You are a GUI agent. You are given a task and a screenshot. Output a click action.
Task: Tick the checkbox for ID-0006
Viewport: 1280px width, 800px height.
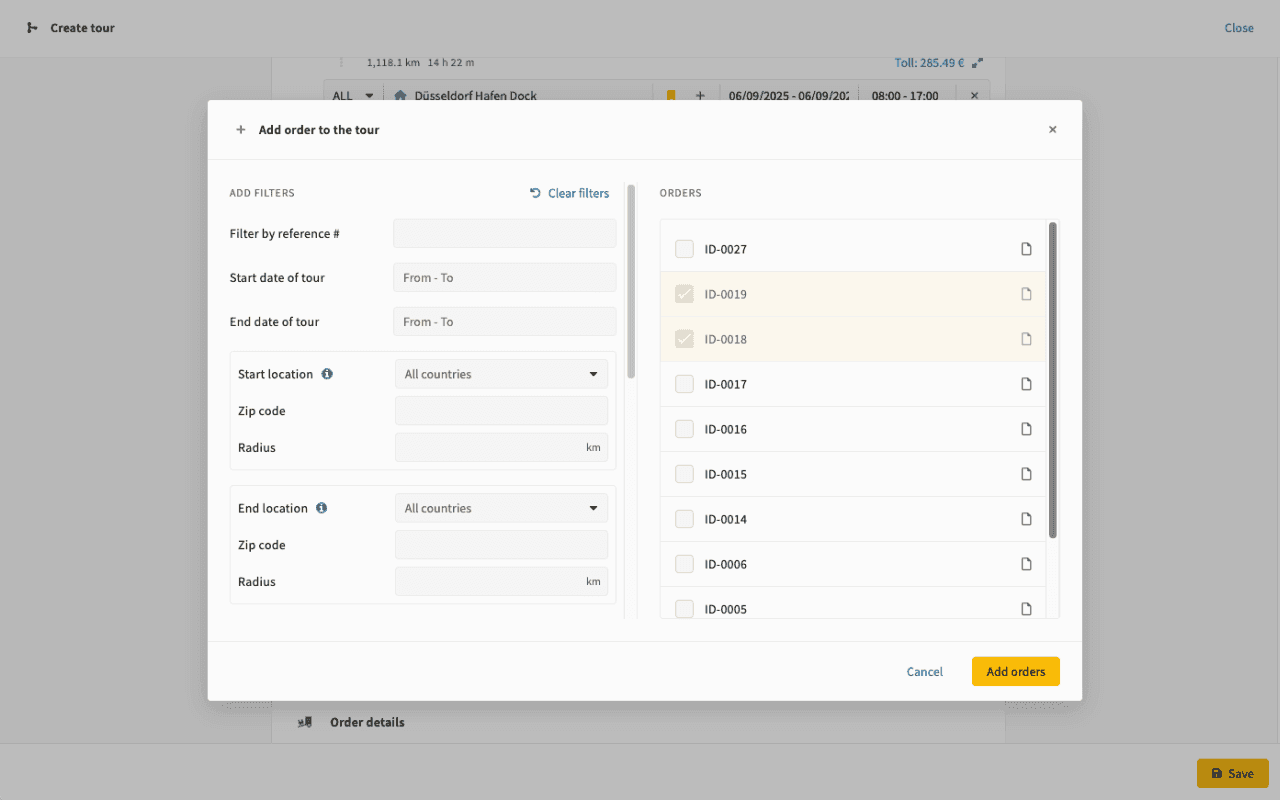[x=684, y=564]
